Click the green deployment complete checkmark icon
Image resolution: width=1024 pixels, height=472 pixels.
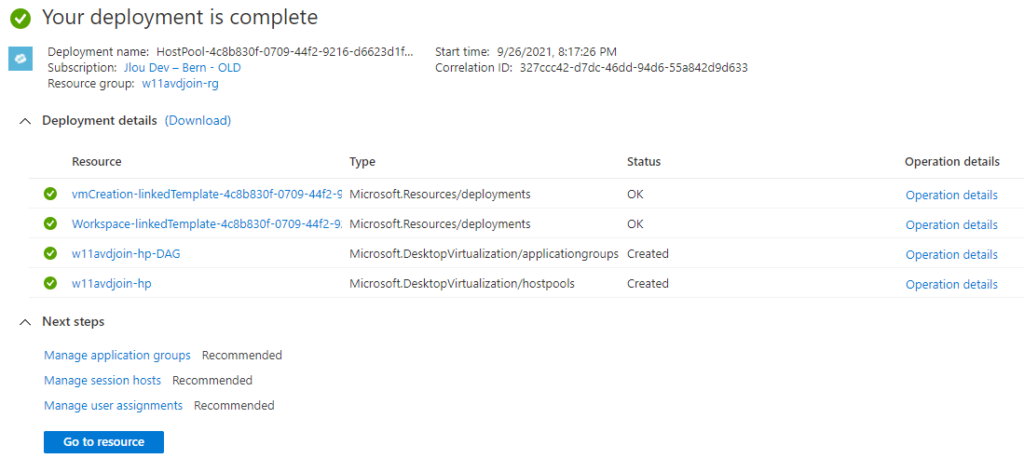pos(20,18)
